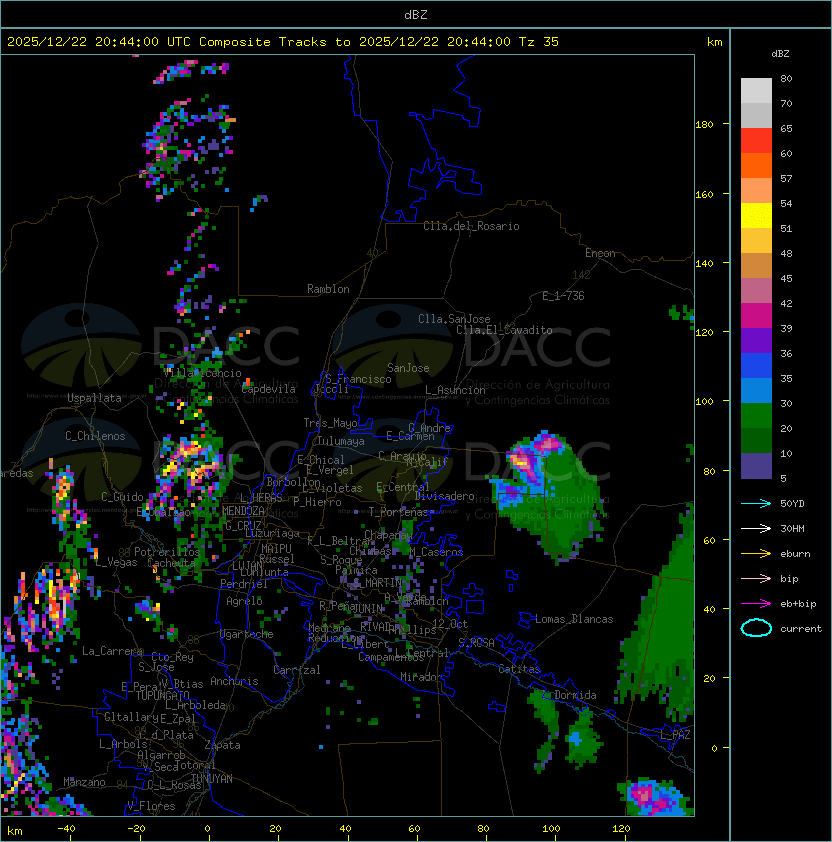Click the 'L_Asuncion' map label
The height and width of the screenshot is (842, 832).
click(455, 390)
